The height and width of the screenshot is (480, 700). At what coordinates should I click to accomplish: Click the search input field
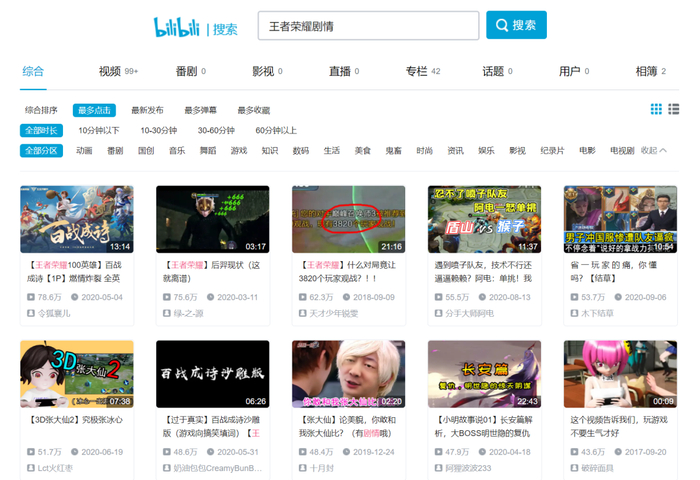click(x=368, y=26)
